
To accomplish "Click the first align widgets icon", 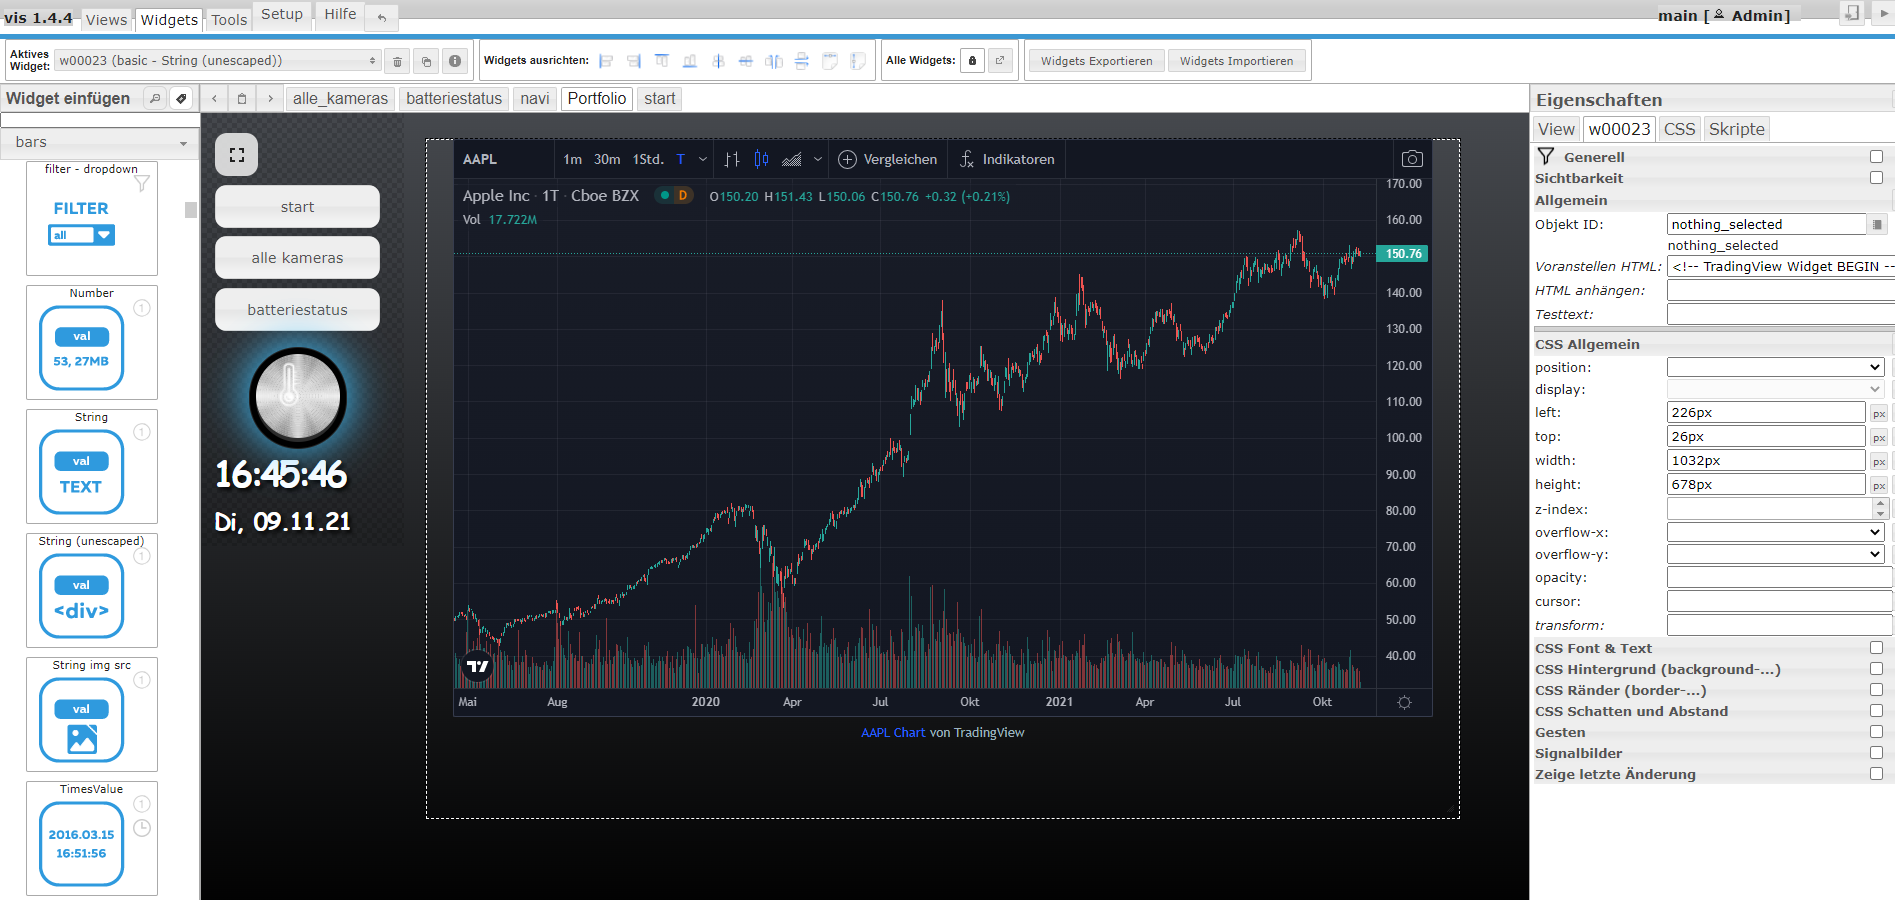I will (x=606, y=61).
